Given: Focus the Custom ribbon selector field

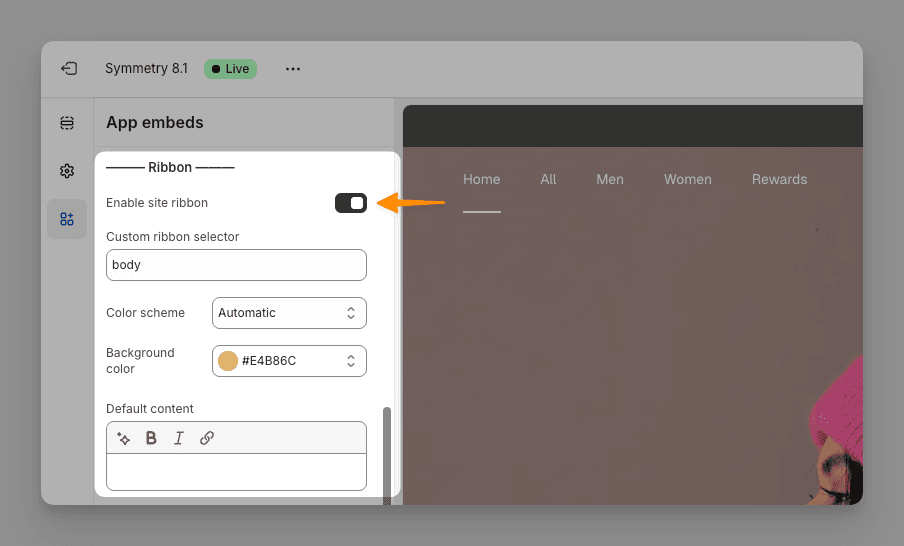Looking at the screenshot, I should coord(236,265).
